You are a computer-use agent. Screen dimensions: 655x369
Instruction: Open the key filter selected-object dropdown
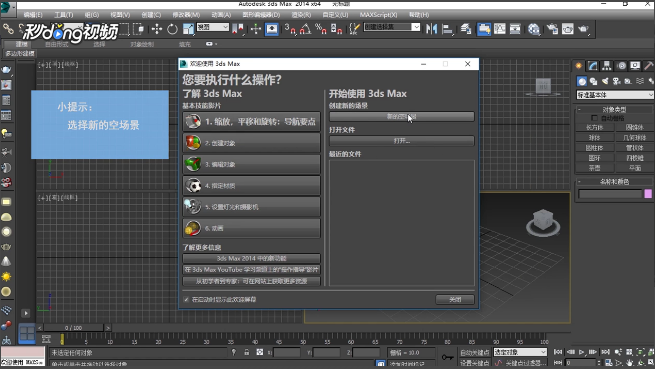pyautogui.click(x=520, y=352)
